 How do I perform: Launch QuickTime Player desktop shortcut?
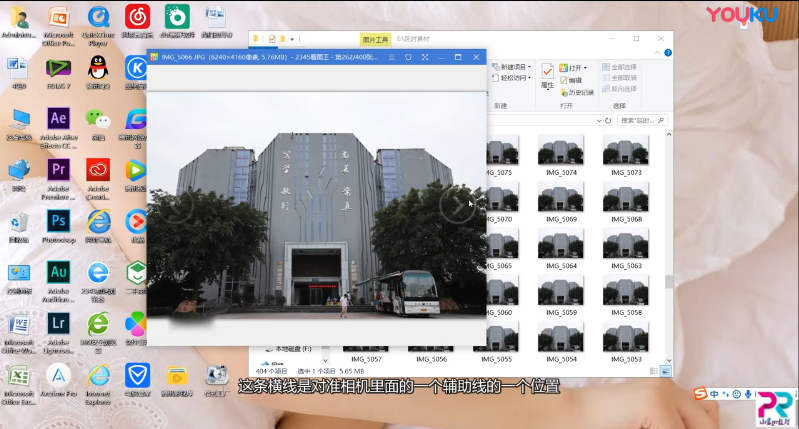98,17
